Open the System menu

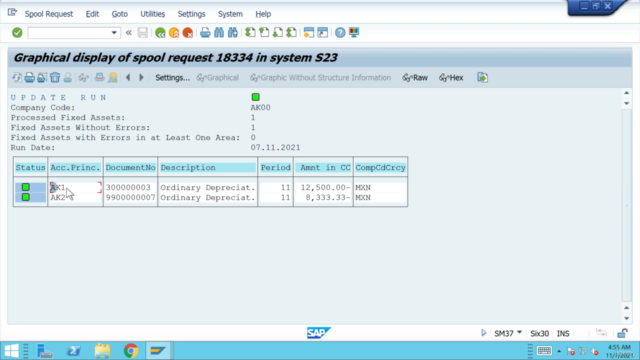230,14
